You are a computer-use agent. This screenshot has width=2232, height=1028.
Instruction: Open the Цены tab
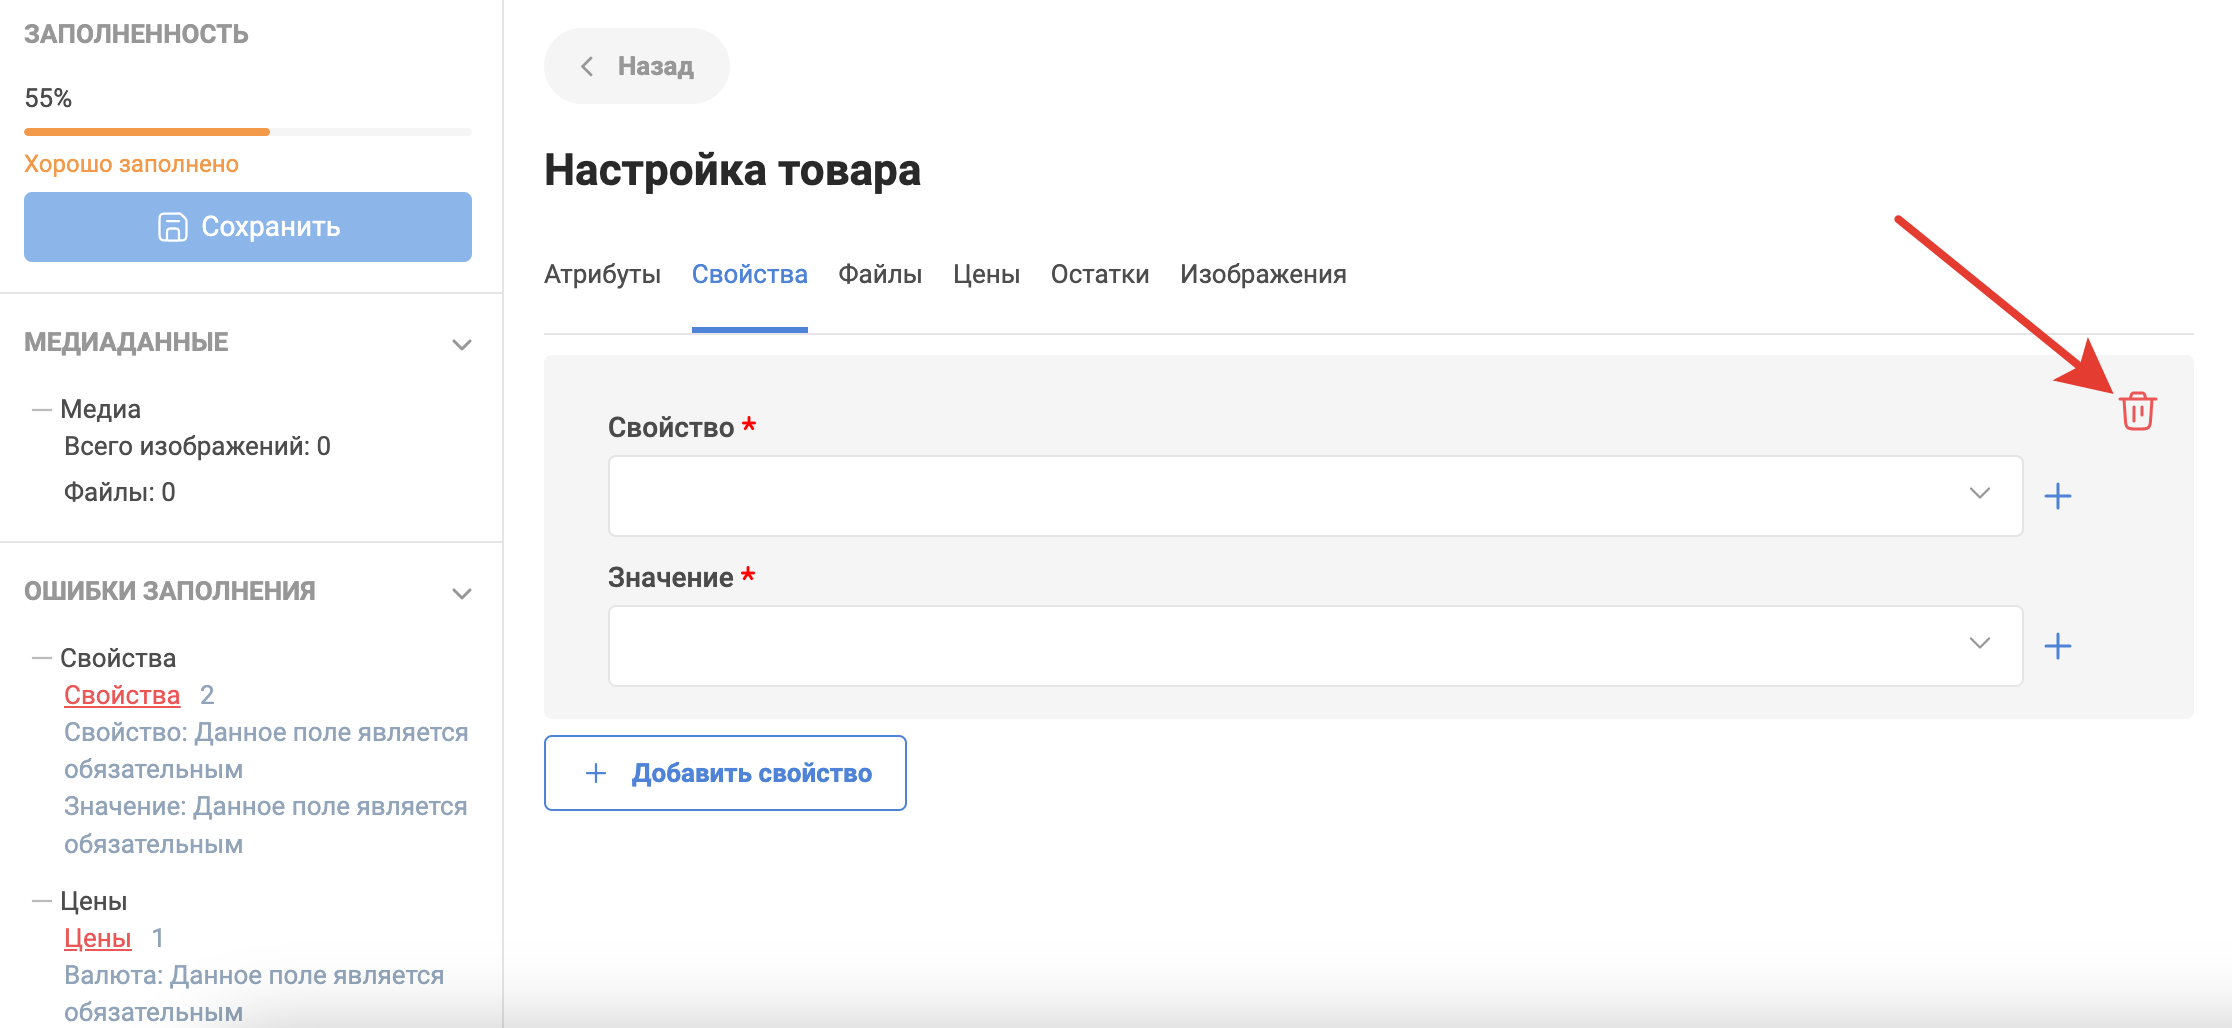986,275
